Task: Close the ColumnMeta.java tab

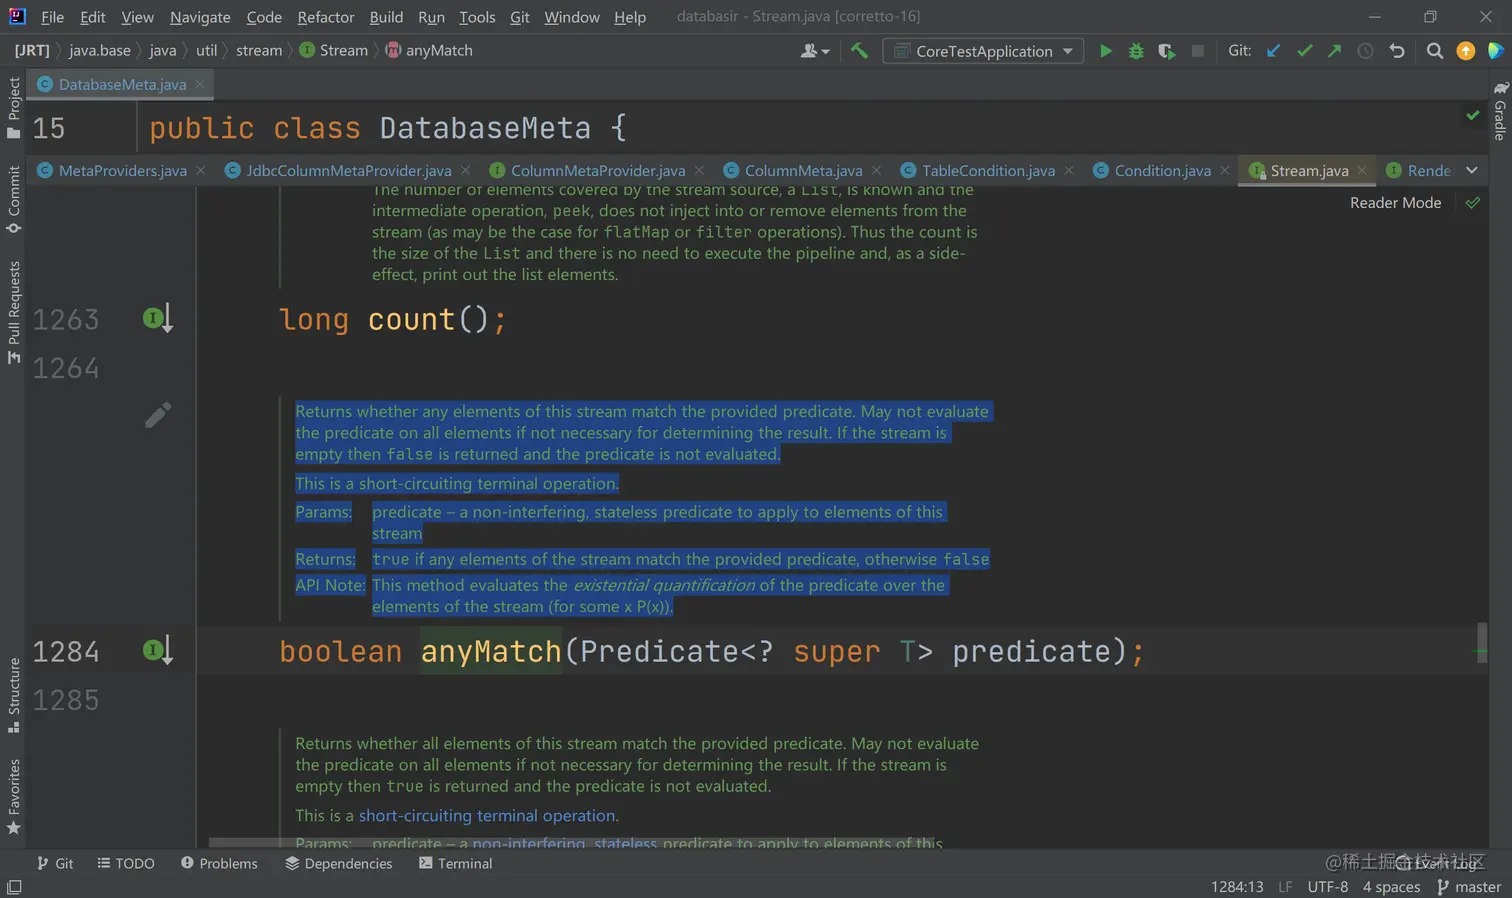Action: point(877,171)
